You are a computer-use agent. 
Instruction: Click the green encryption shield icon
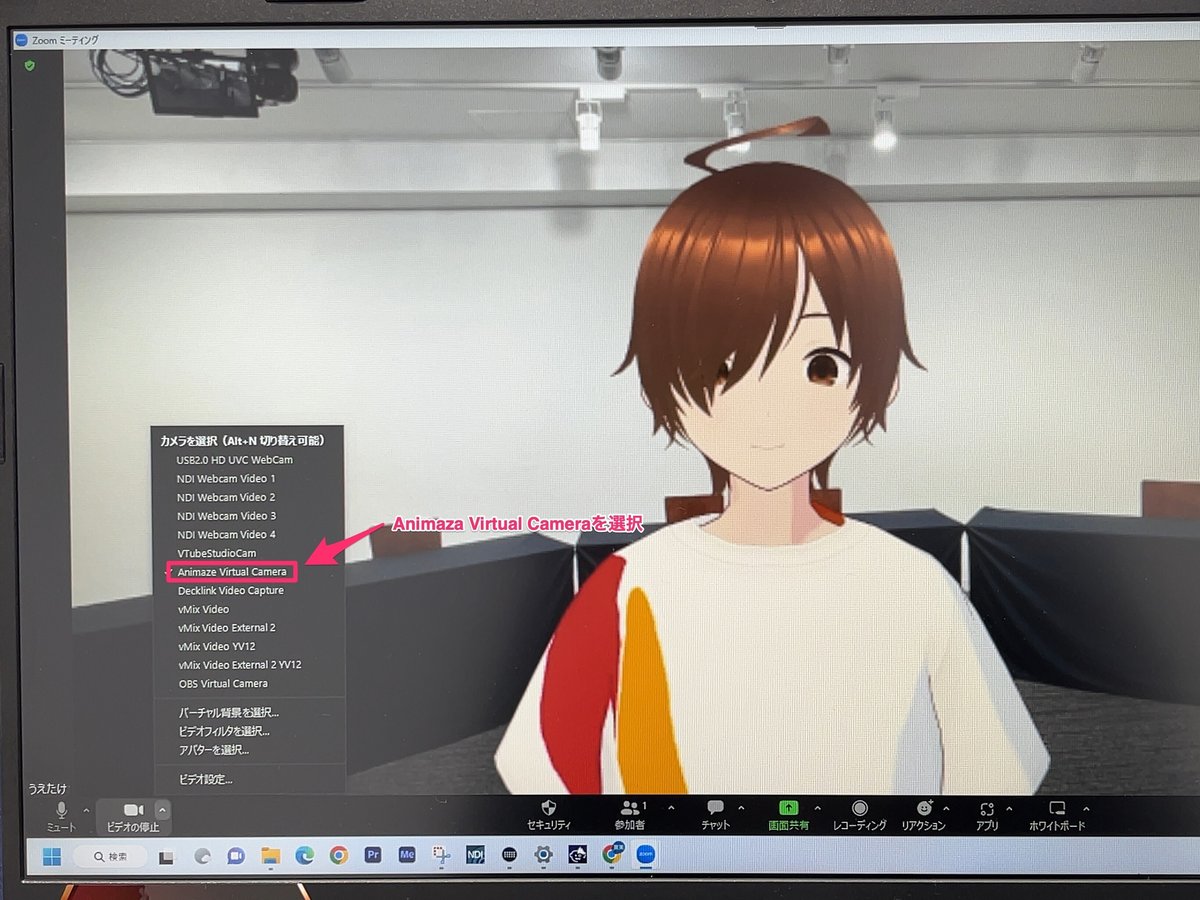30,65
